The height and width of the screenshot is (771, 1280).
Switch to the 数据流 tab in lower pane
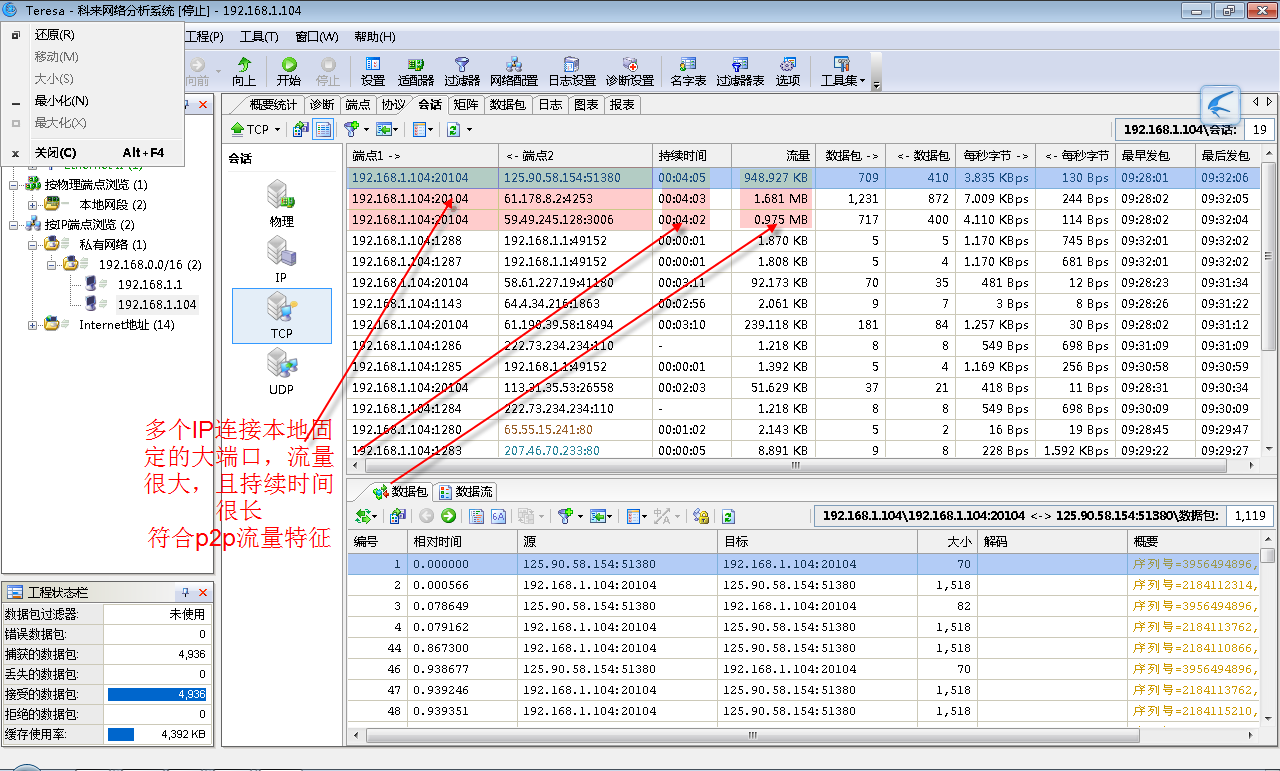[x=466, y=492]
